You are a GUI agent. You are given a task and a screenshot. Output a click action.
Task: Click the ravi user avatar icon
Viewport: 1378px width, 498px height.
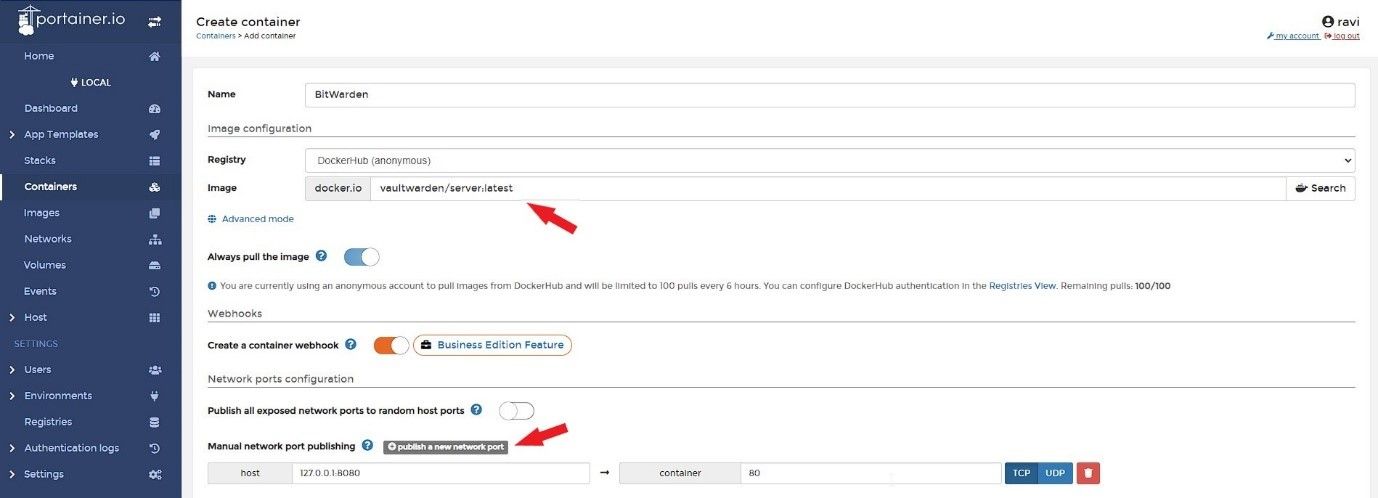(x=1328, y=21)
